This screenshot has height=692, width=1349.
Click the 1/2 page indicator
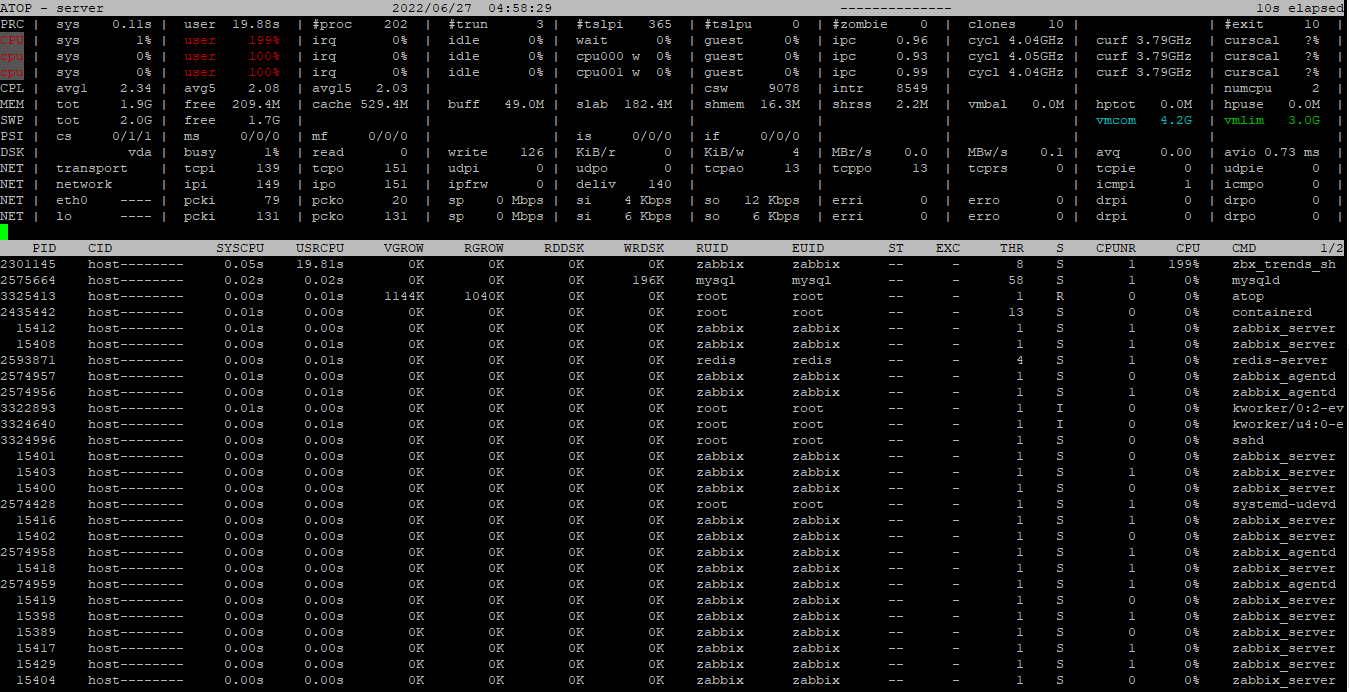click(x=1332, y=248)
